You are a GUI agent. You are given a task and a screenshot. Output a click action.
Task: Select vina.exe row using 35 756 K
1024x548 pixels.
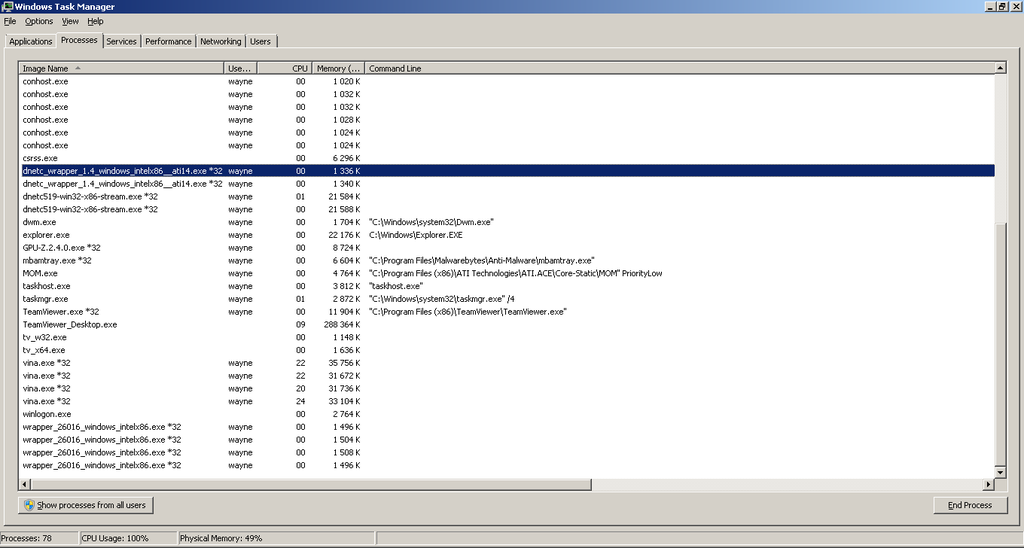[x=507, y=363]
